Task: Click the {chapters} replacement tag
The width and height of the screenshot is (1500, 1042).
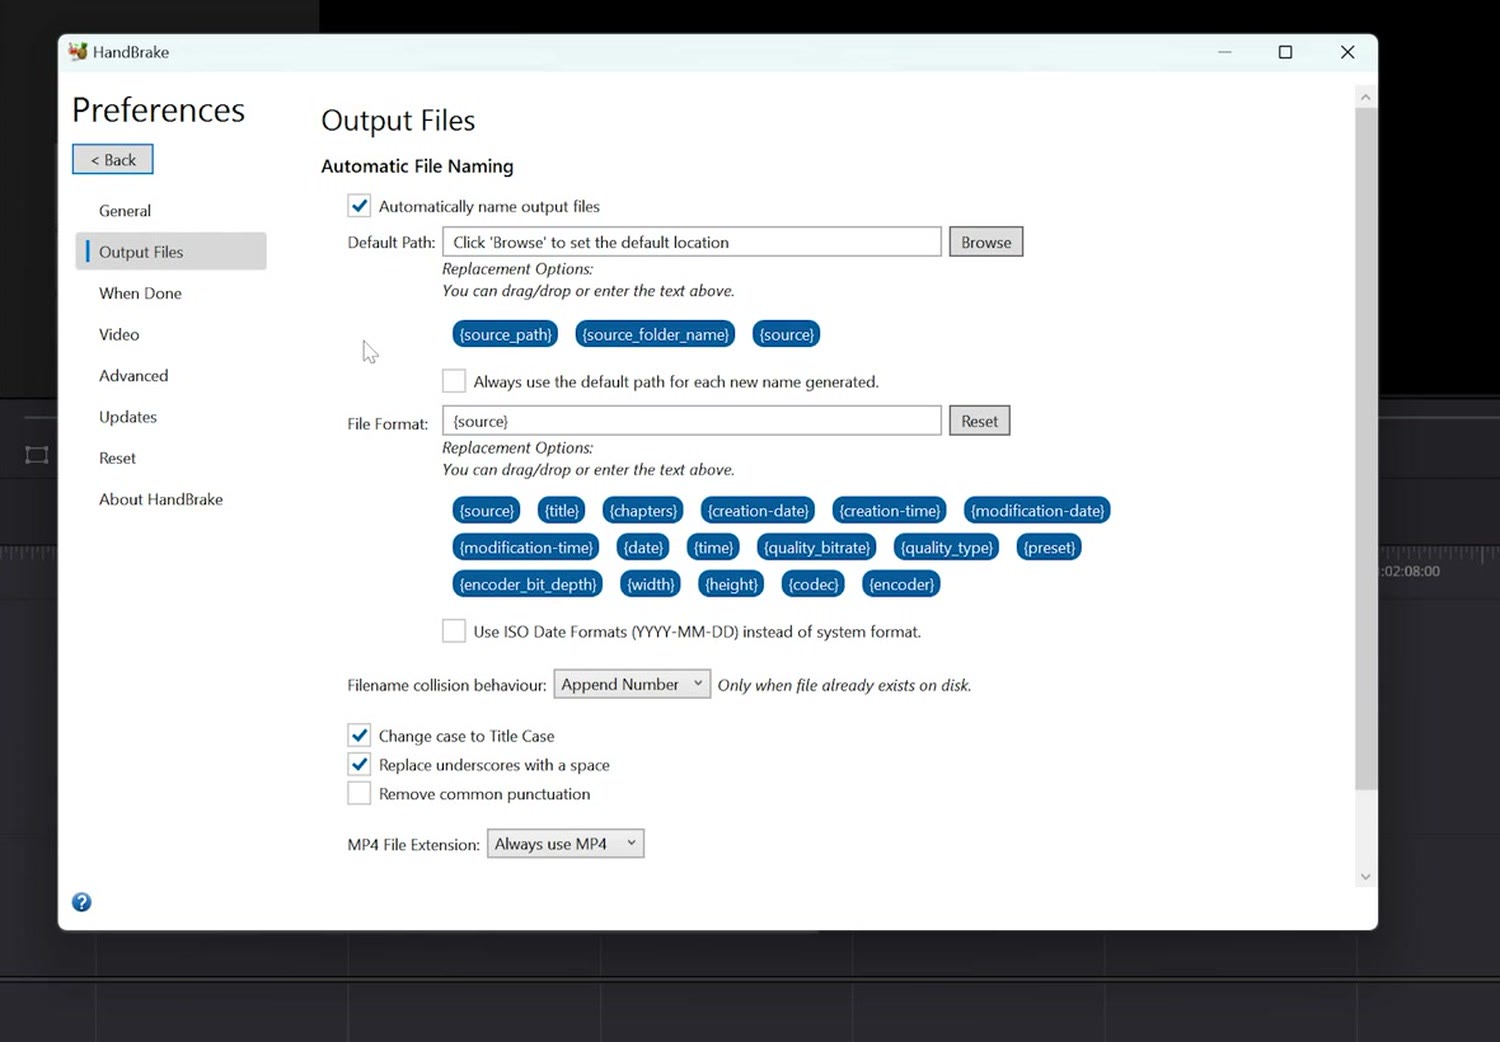Action: click(643, 510)
